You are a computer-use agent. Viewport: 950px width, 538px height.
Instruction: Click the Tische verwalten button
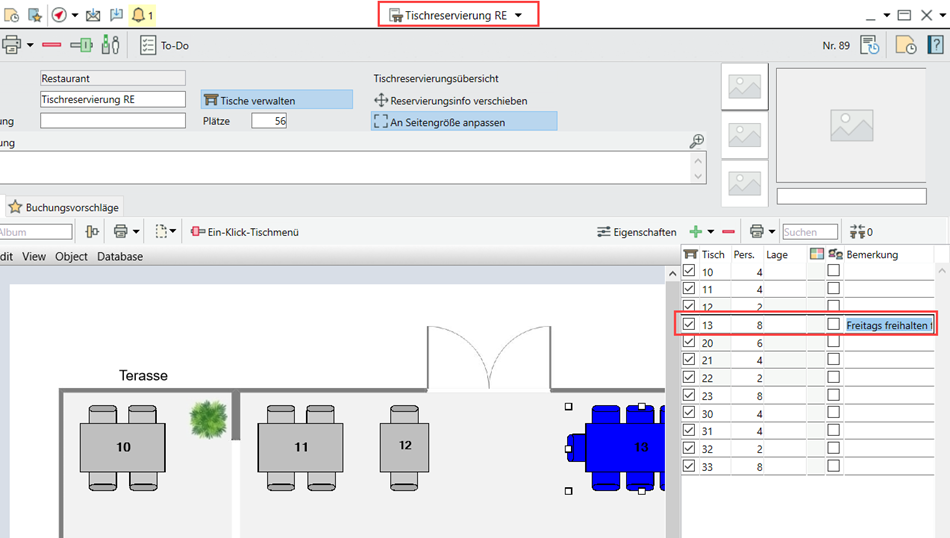pyautogui.click(x=277, y=100)
